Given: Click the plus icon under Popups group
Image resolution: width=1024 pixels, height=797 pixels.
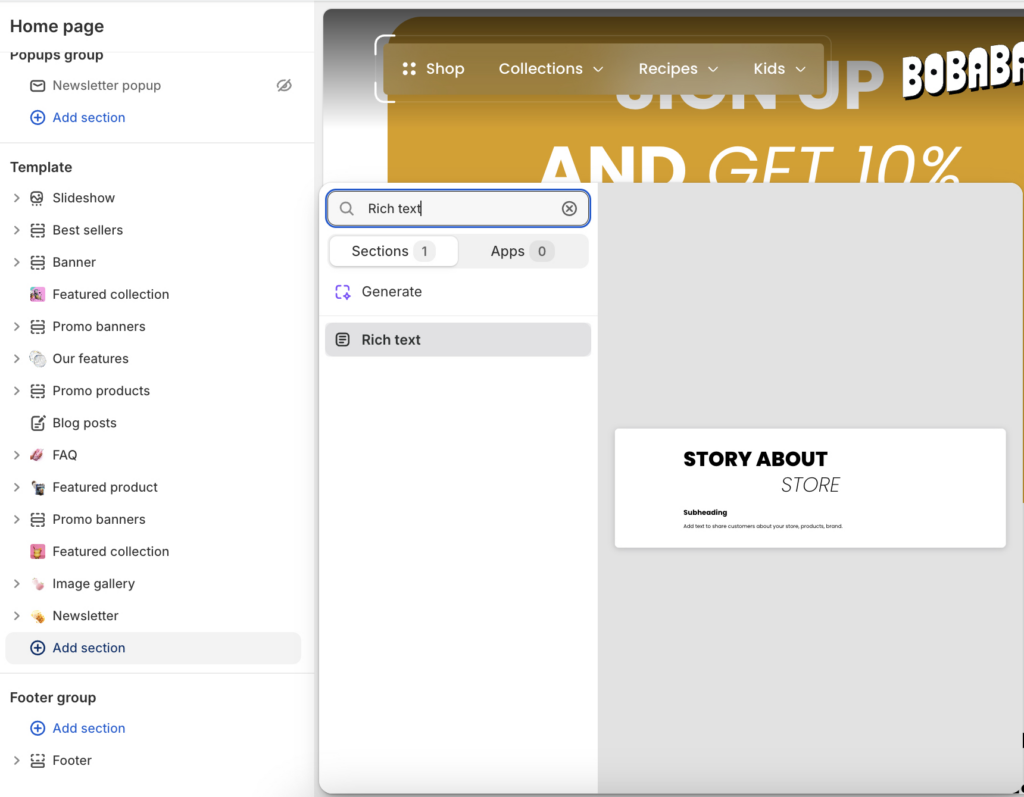Looking at the screenshot, I should pos(38,118).
